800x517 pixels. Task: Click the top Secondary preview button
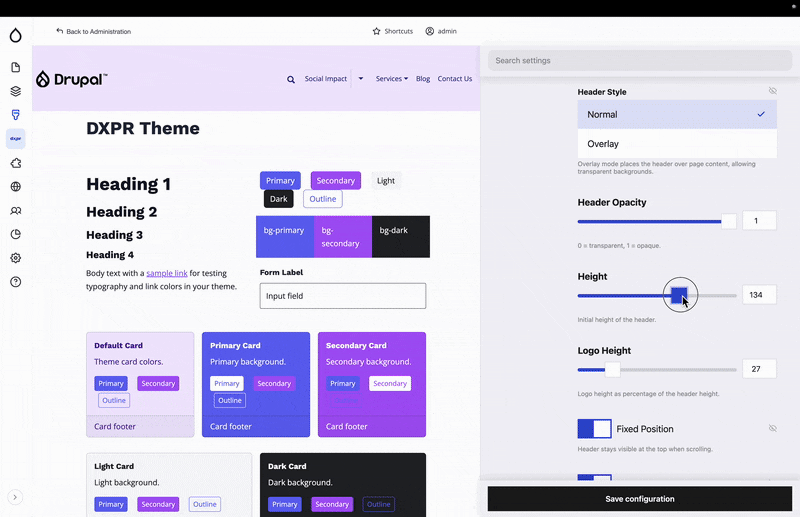tap(336, 181)
